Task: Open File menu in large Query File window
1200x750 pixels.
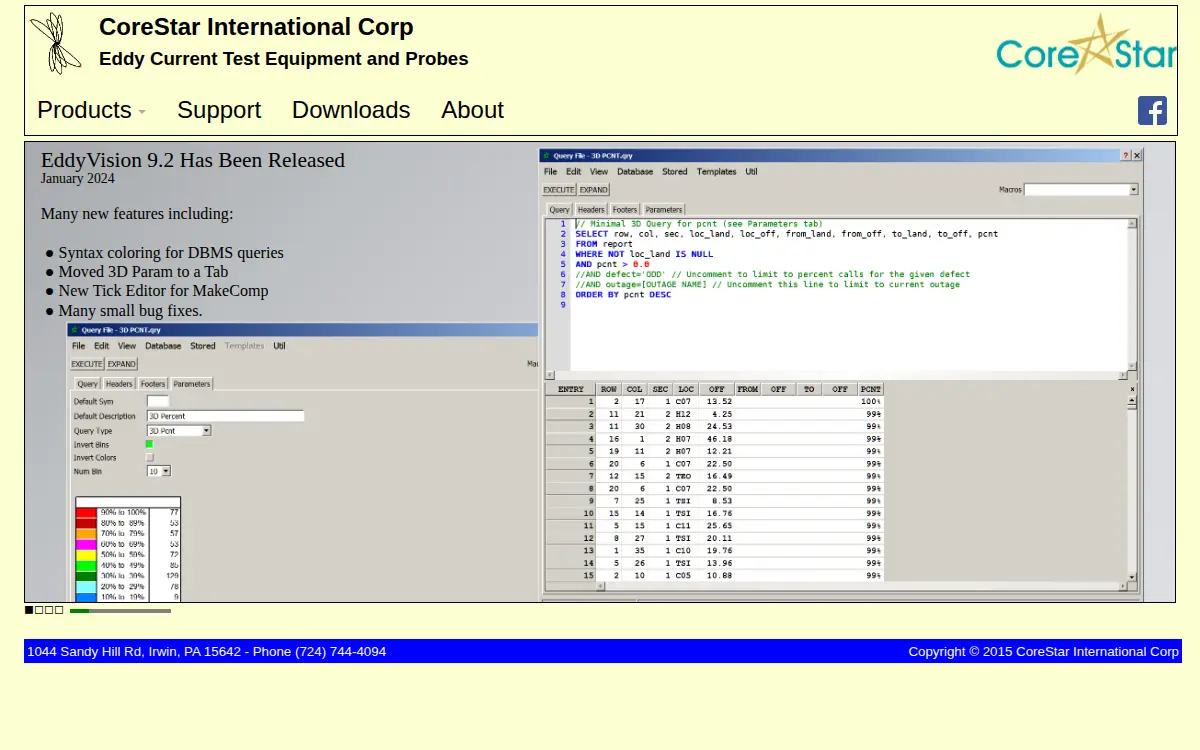Action: click(551, 172)
